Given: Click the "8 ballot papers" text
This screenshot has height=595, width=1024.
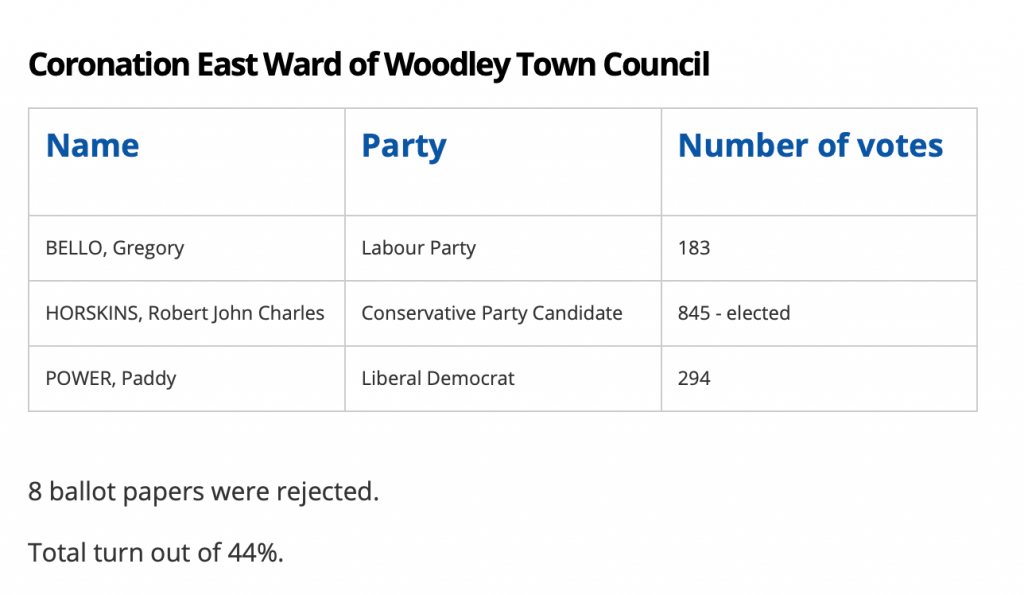Looking at the screenshot, I should tap(110, 493).
